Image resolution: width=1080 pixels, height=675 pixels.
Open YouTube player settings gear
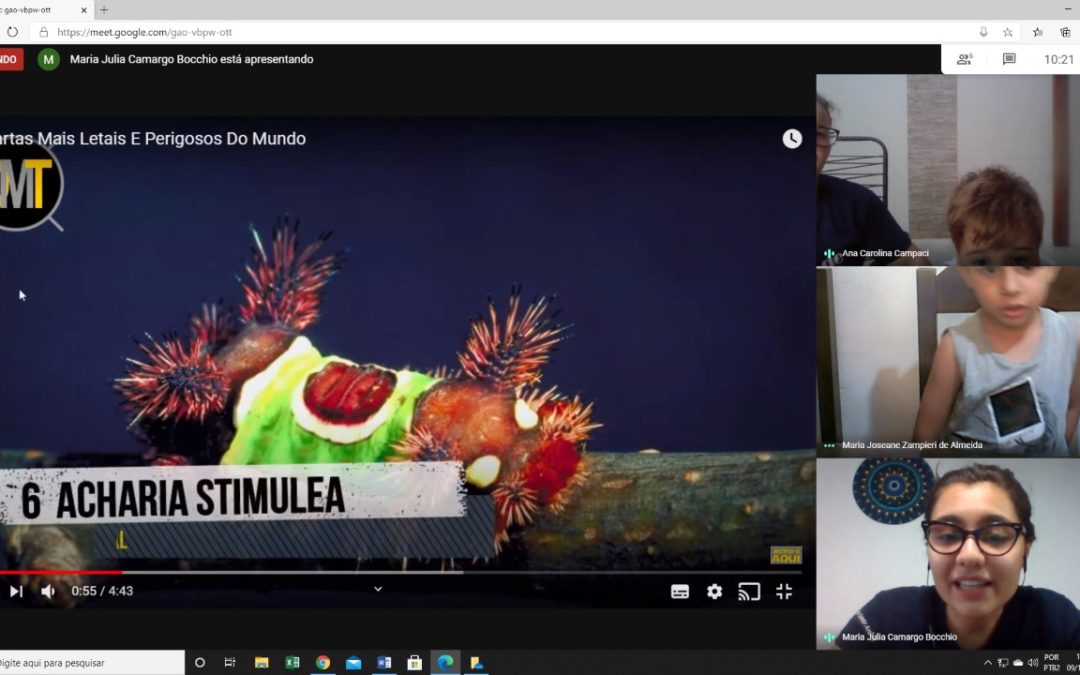pyautogui.click(x=714, y=592)
